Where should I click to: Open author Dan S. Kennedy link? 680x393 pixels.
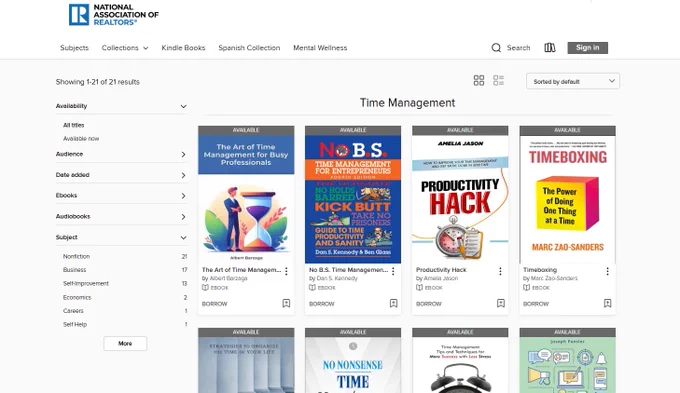pyautogui.click(x=337, y=278)
